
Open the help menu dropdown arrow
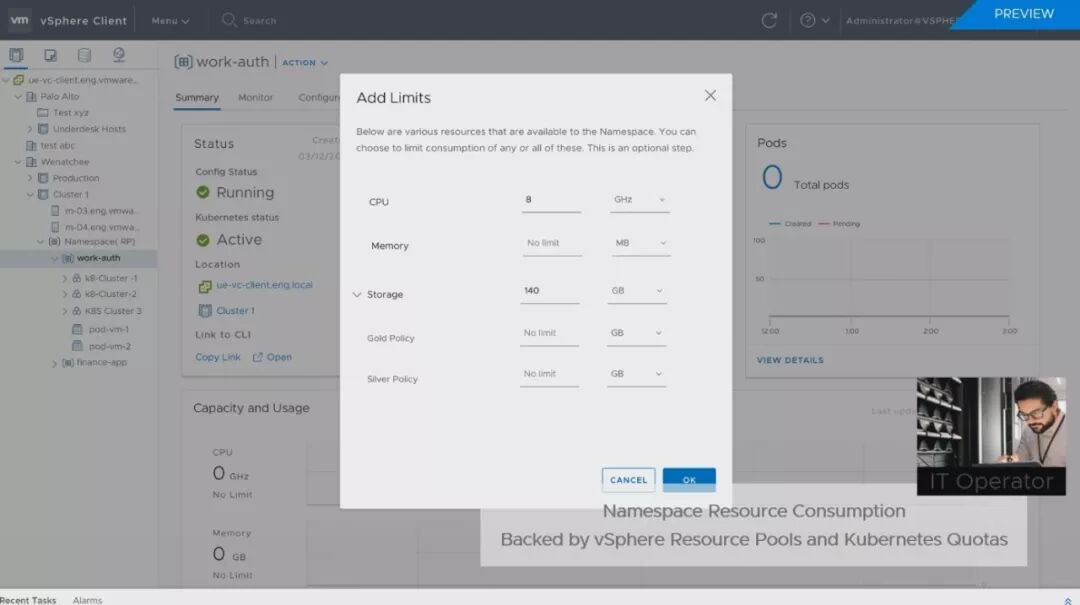coord(825,21)
